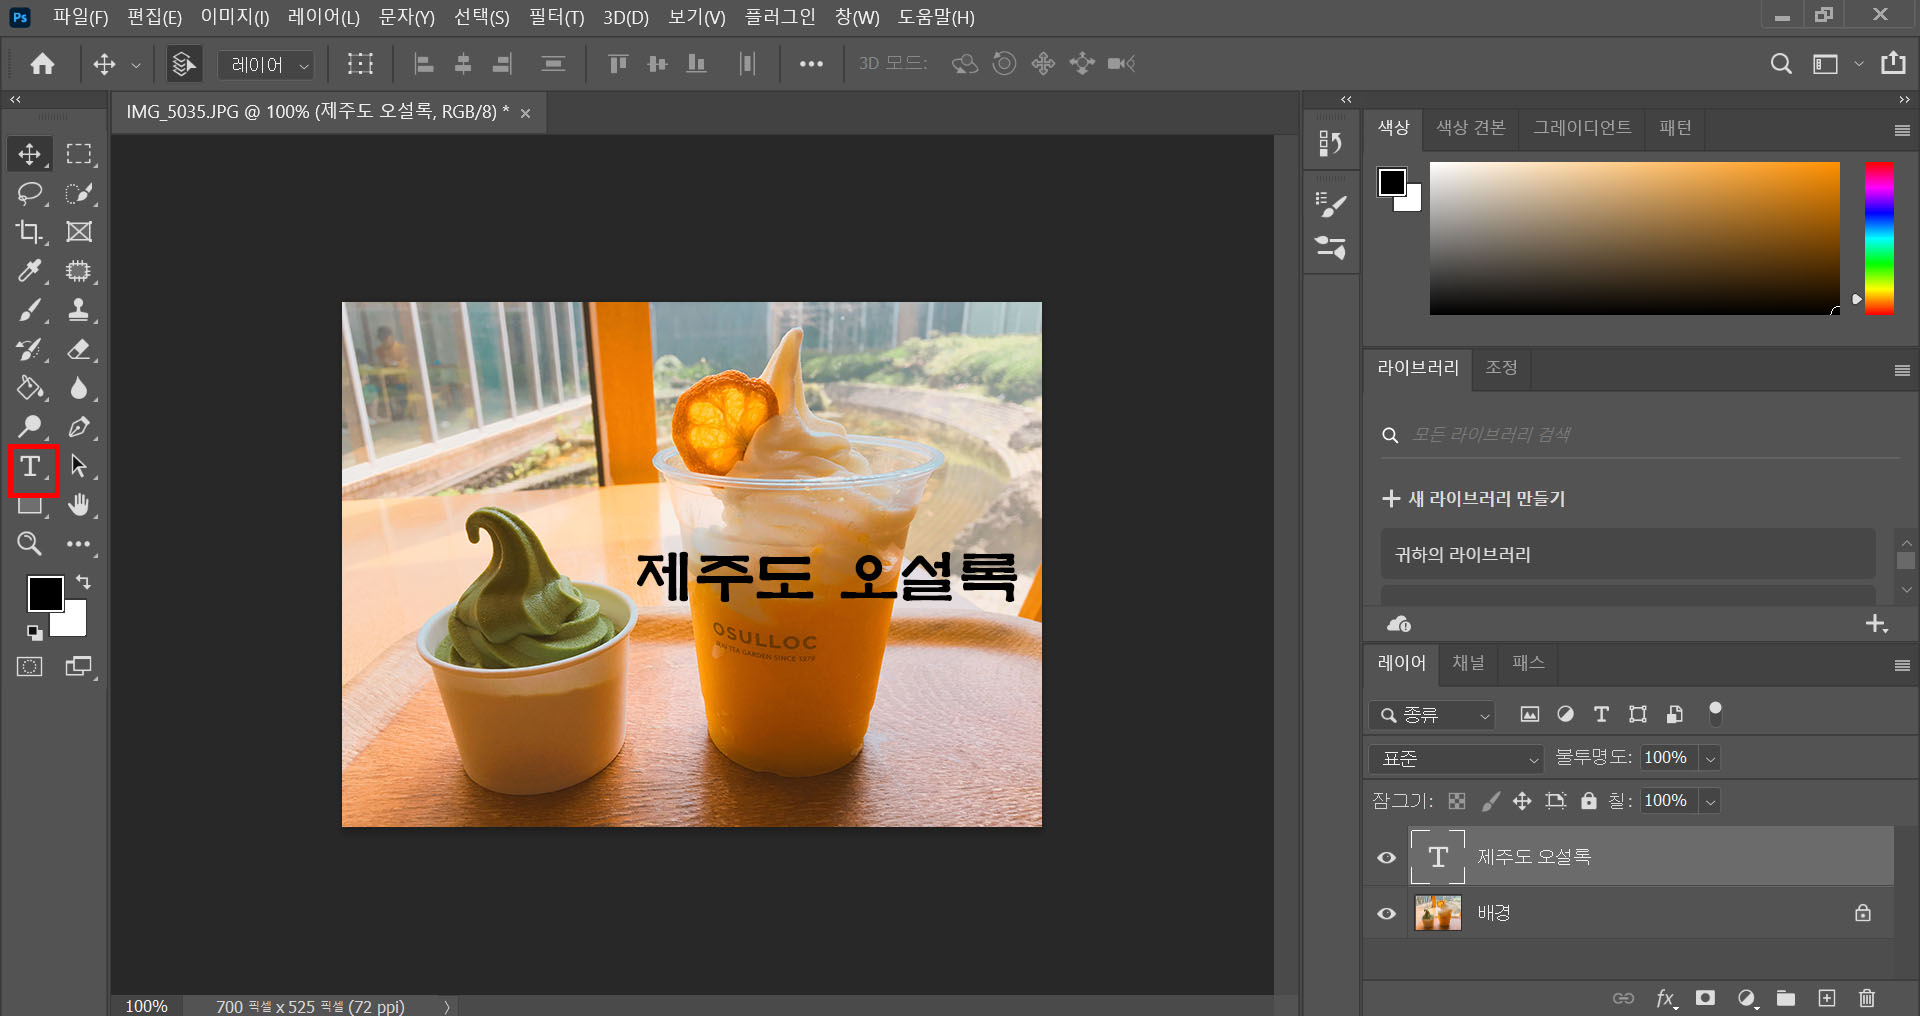Toggle shape layer filter
1920x1016 pixels.
pos(1638,714)
